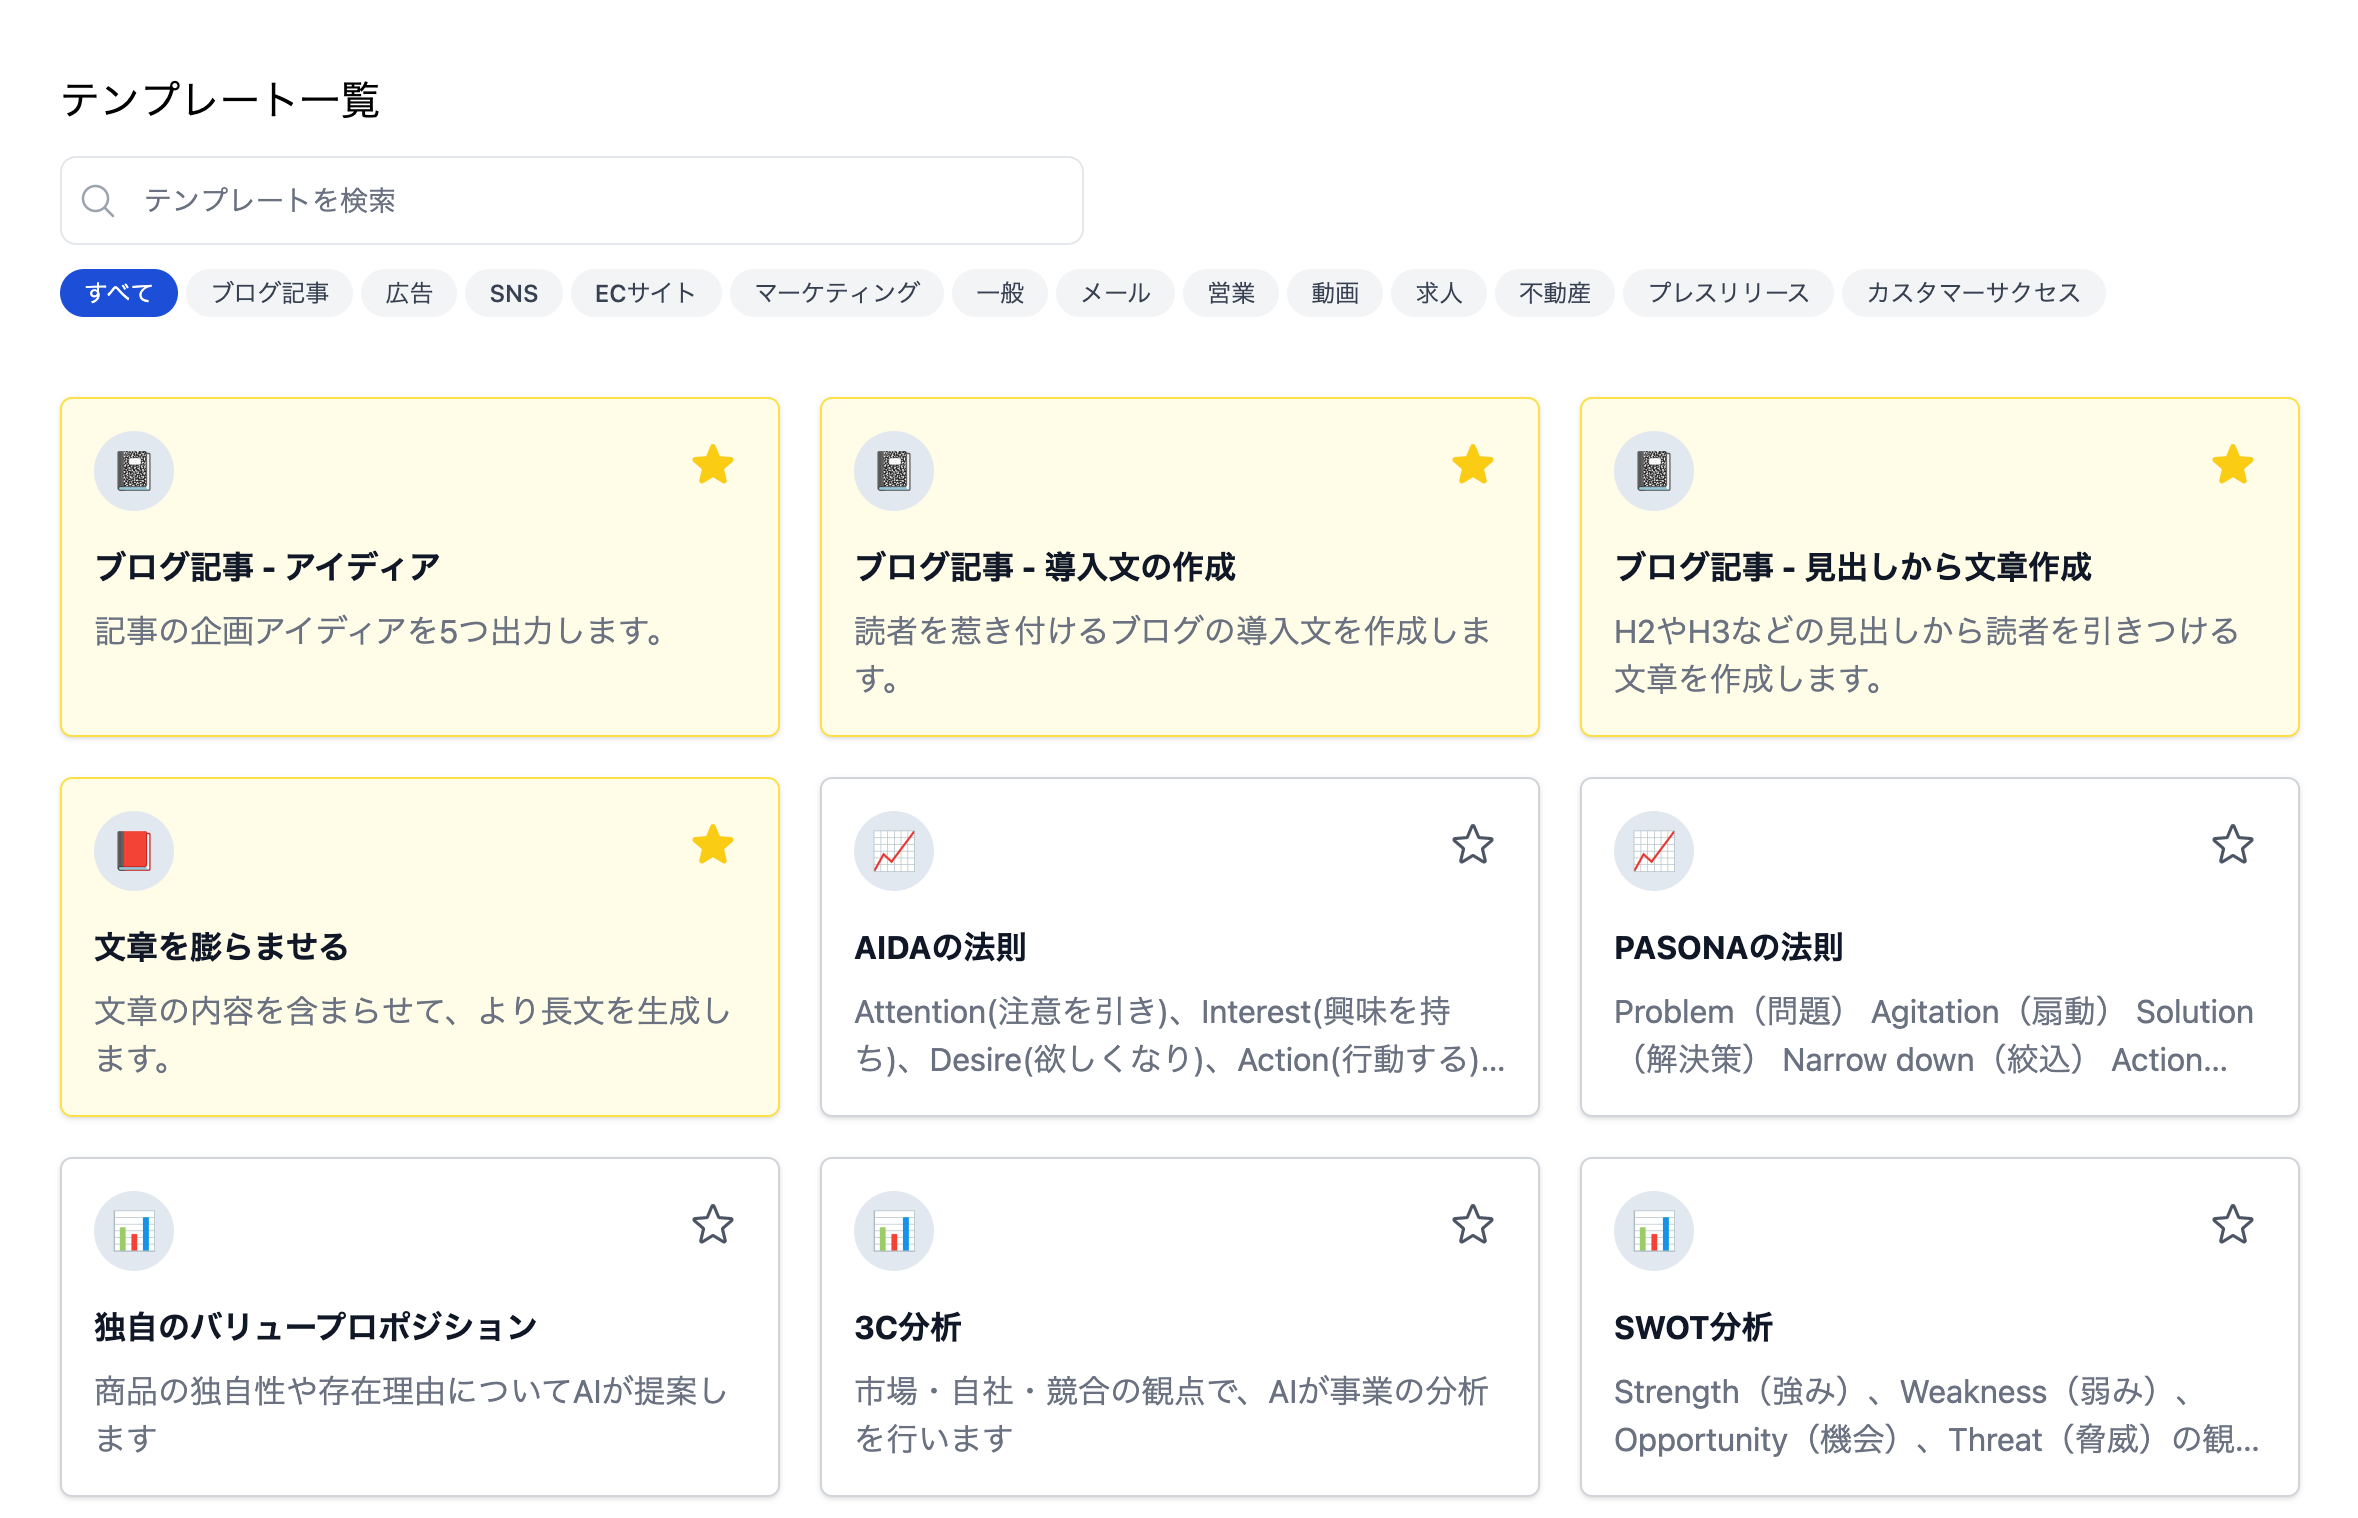Click bar chart icon on 独自のバリュープロポジション card
The image size is (2358, 1518).
134,1231
